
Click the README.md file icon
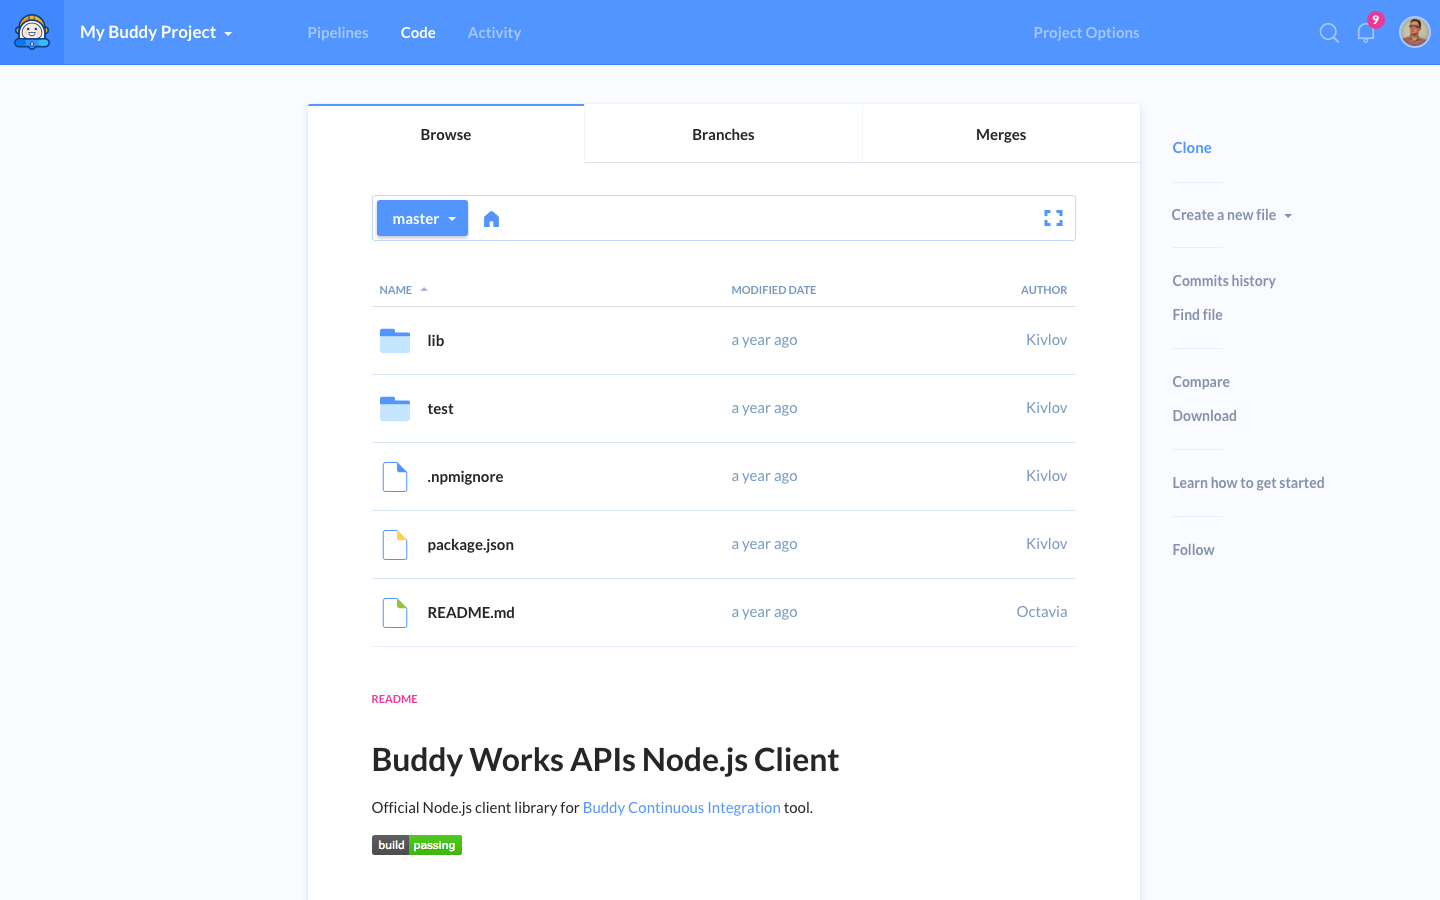395,613
